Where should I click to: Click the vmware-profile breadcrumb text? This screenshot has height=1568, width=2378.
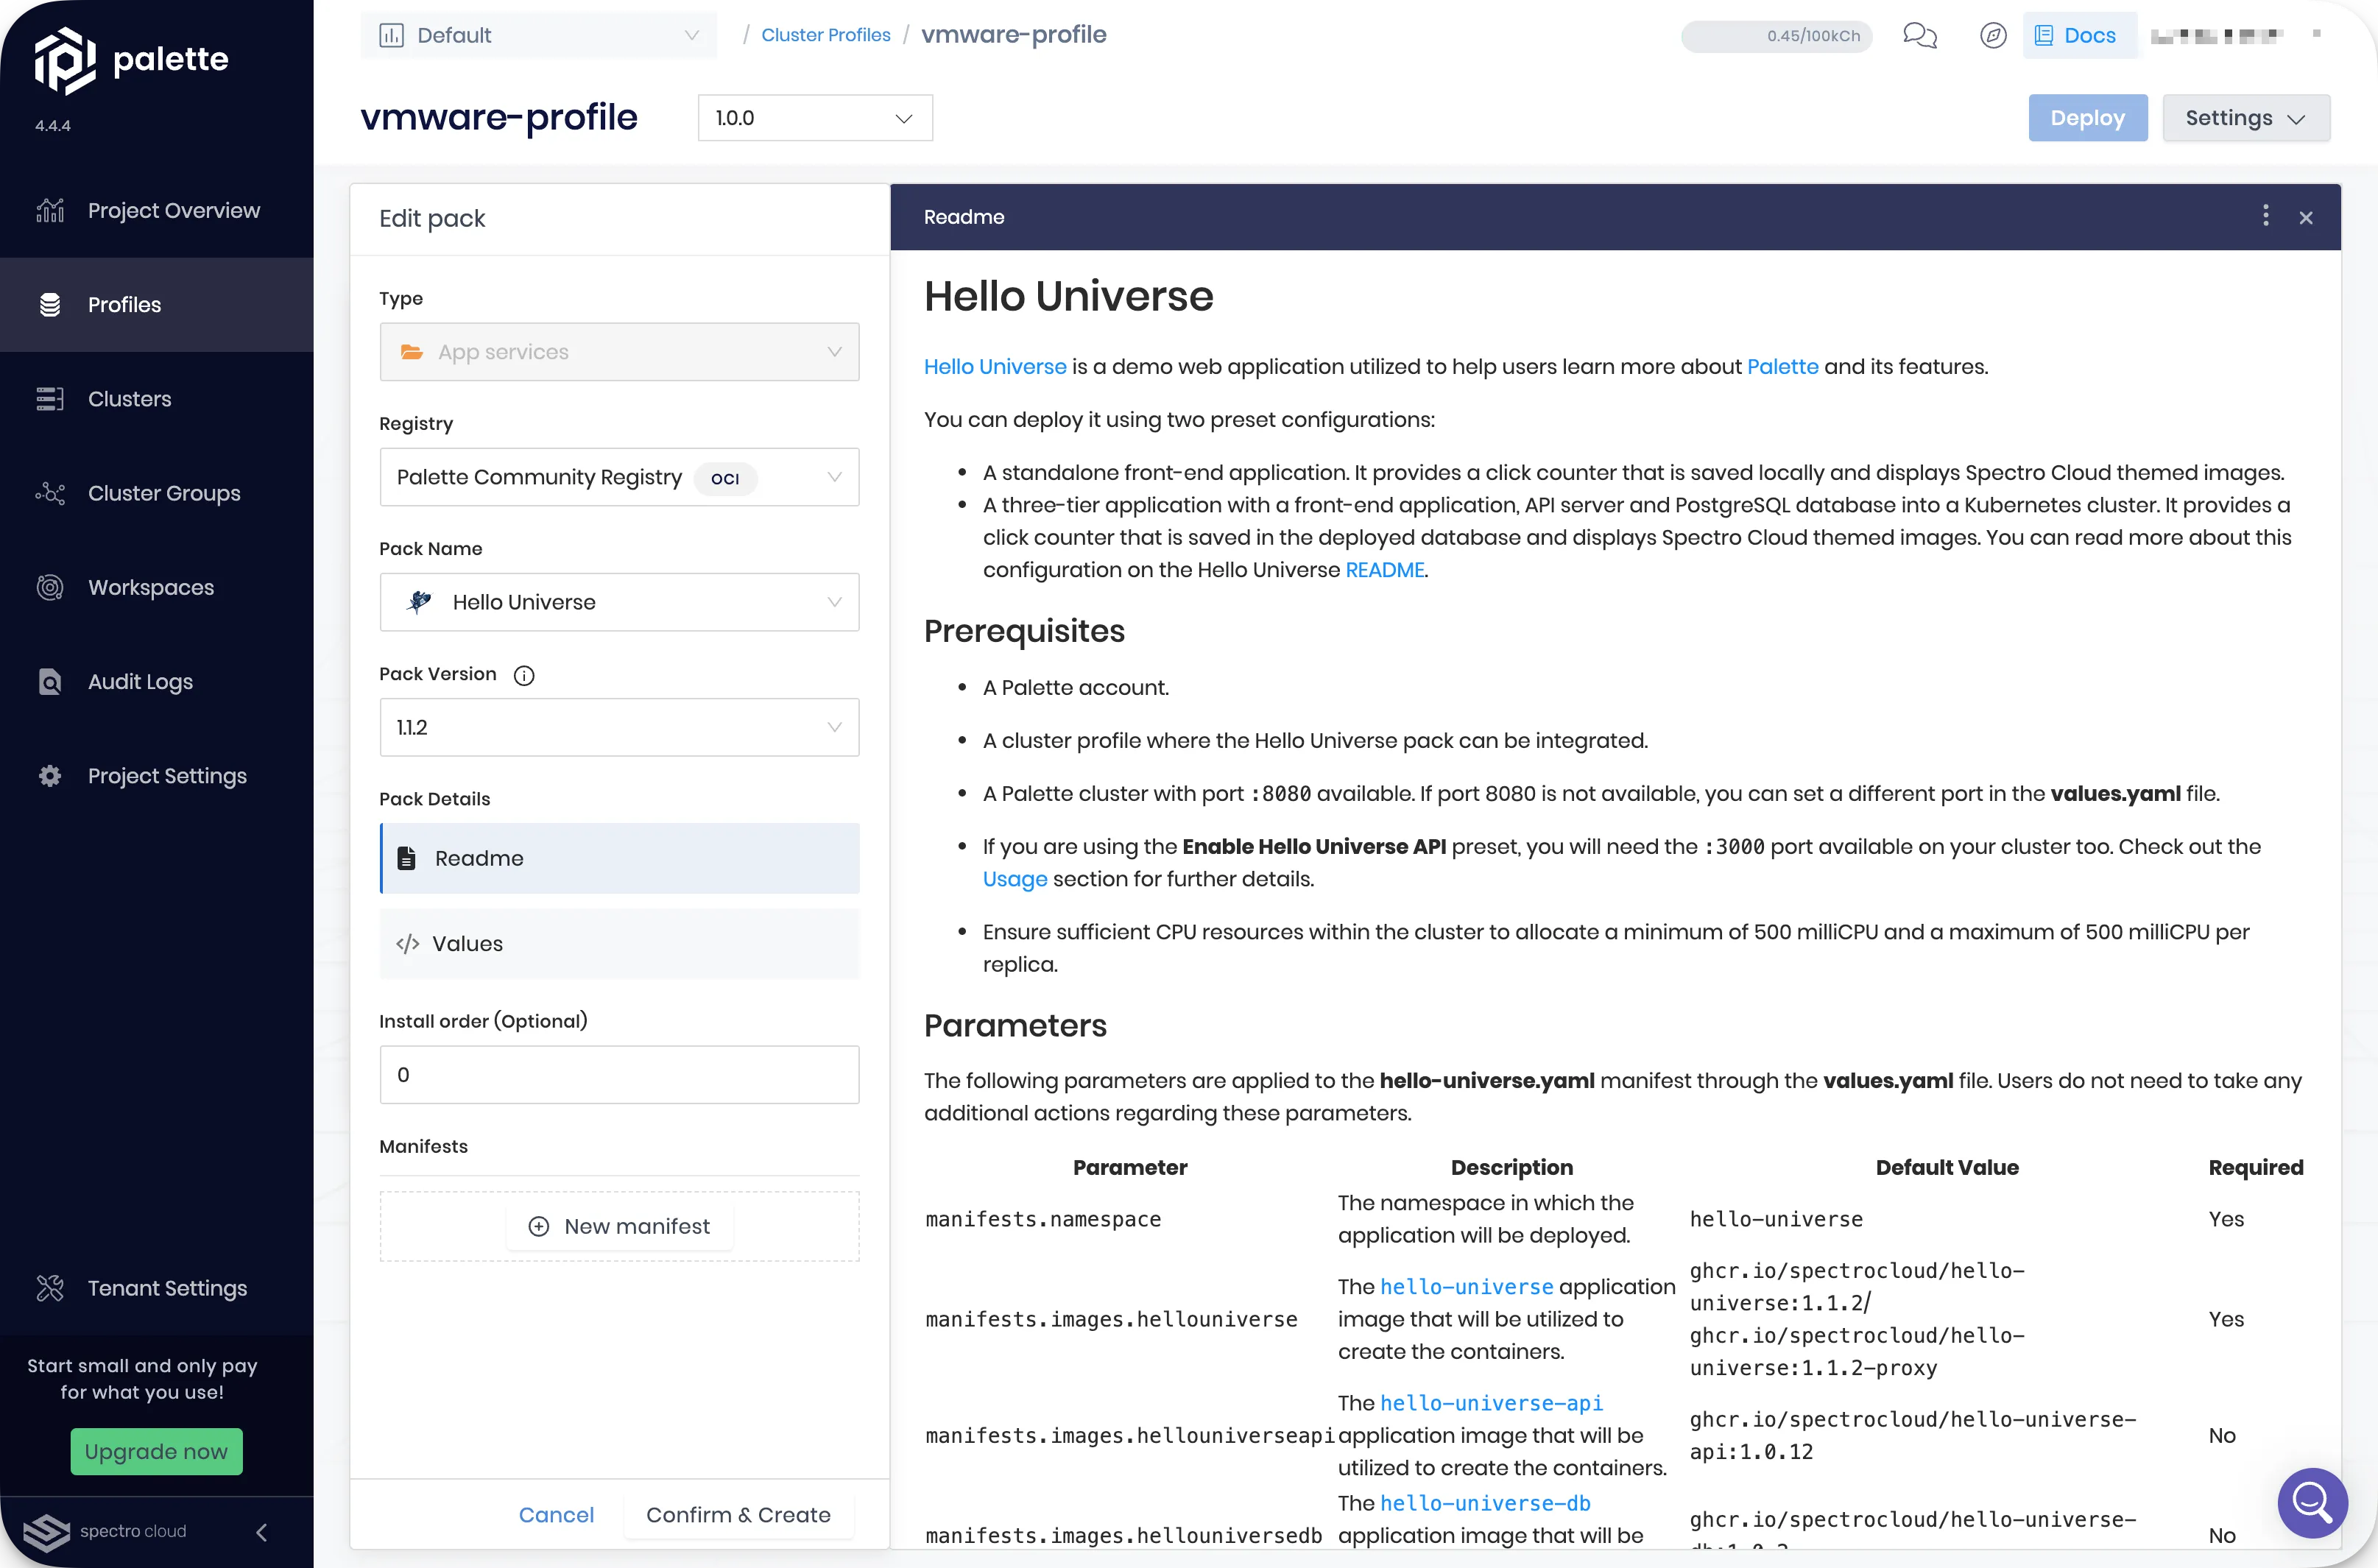click(x=1013, y=35)
